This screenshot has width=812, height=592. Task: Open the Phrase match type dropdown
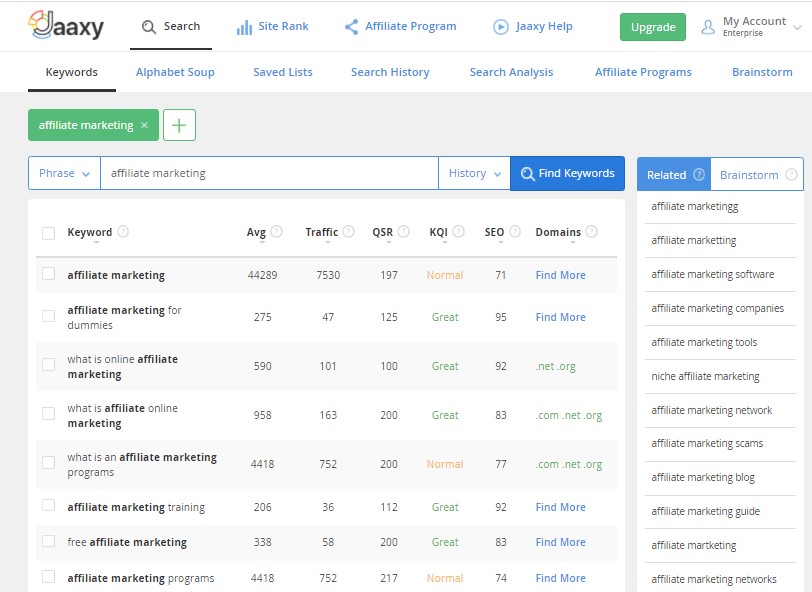(x=65, y=174)
